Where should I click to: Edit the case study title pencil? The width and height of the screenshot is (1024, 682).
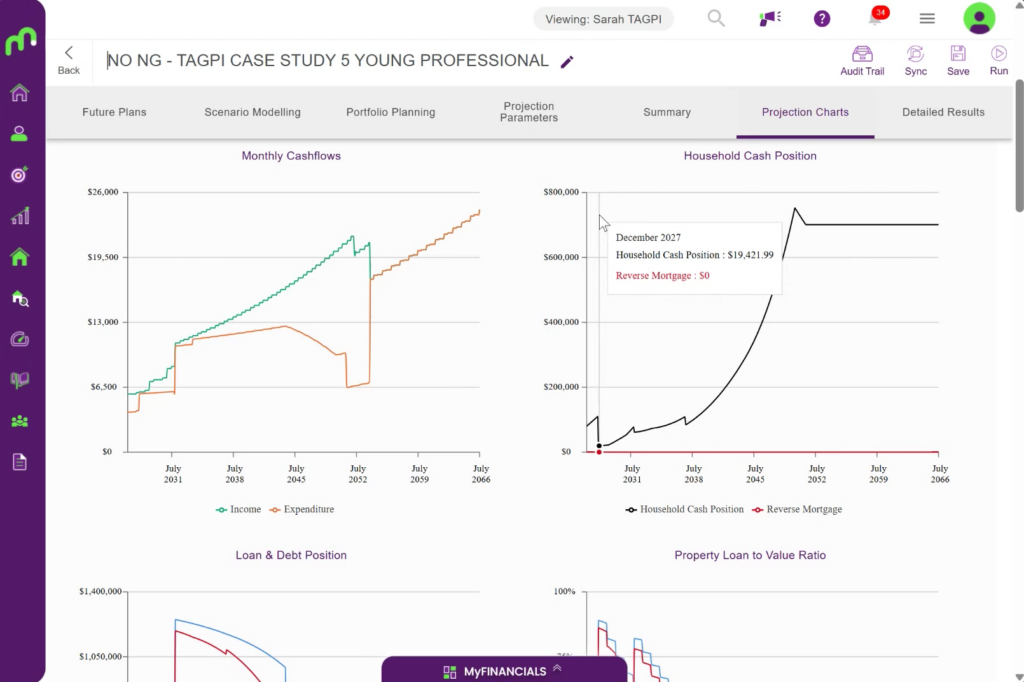pyautogui.click(x=567, y=61)
